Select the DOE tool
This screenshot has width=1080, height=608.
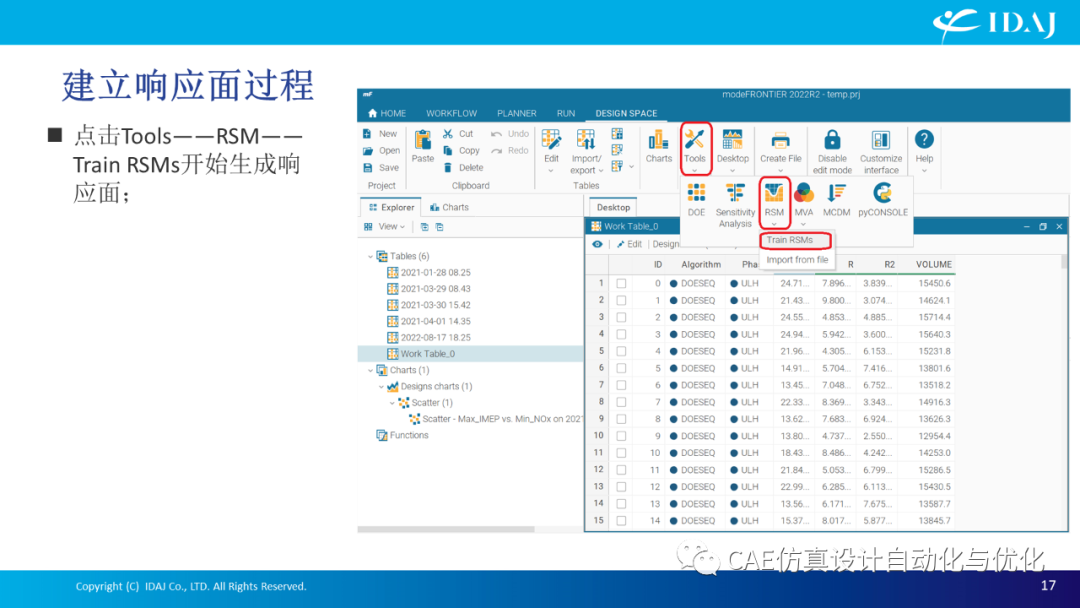tap(696, 200)
